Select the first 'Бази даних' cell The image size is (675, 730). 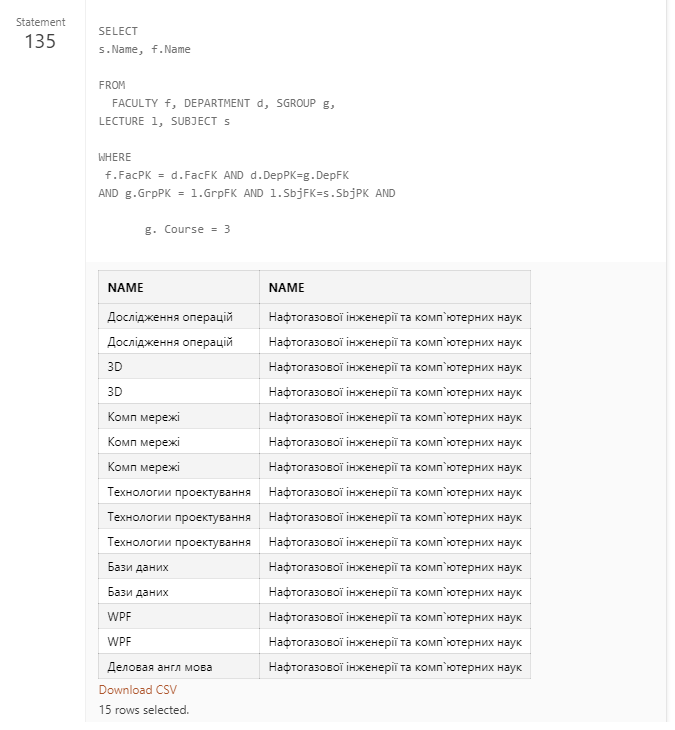138,566
